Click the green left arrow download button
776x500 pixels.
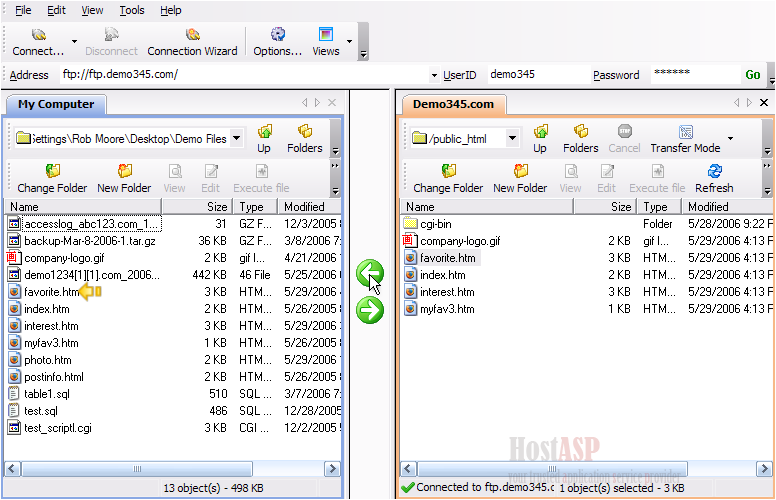[x=370, y=273]
